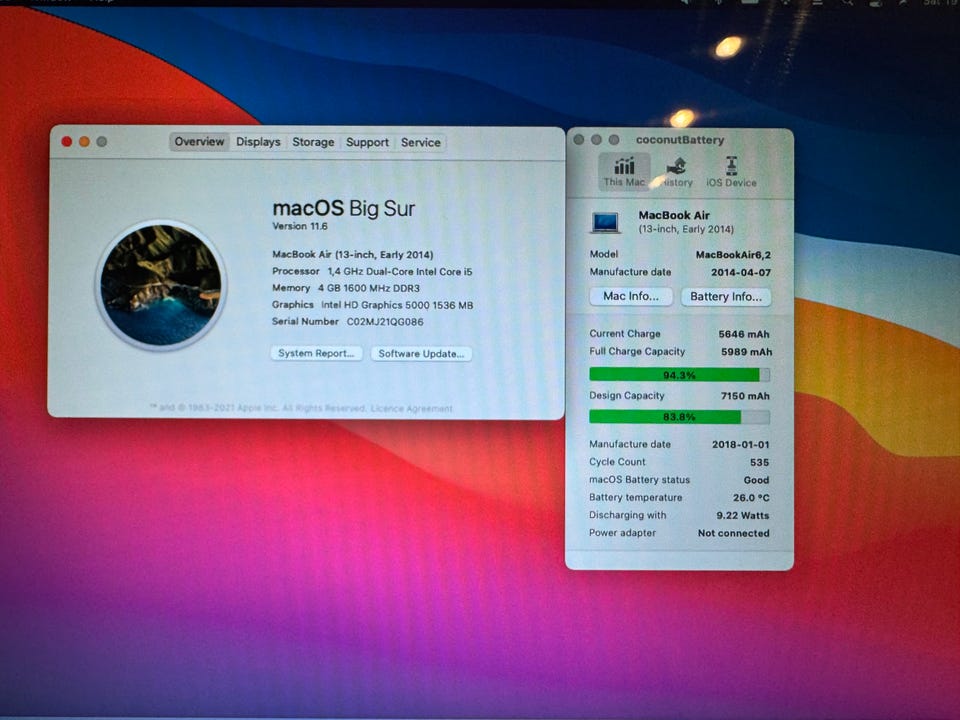Click the MacBook Air (13-inch, Early 2014) line in About This Mac

pos(353,255)
